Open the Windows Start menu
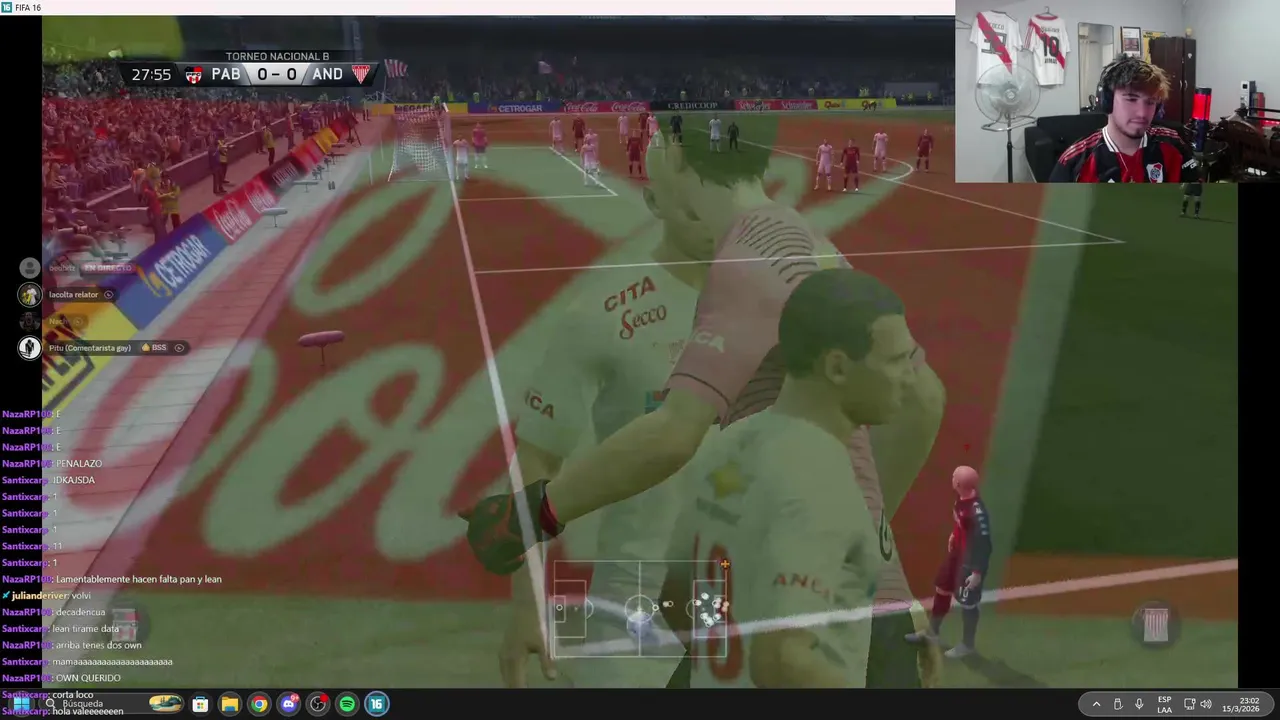This screenshot has height=720, width=1280. tap(20, 704)
